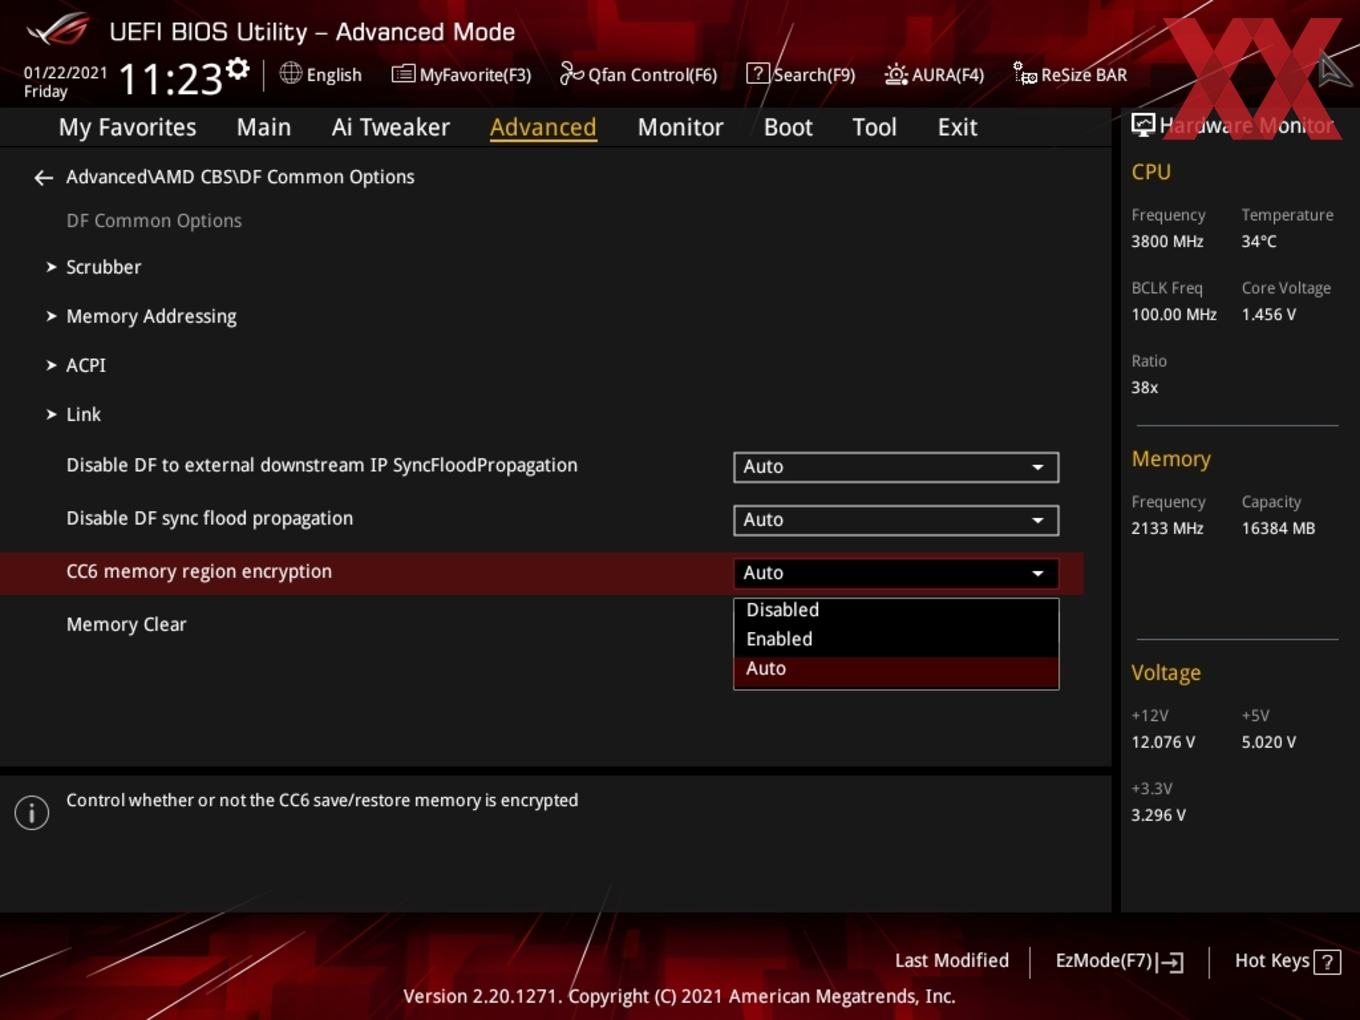Open MyFavorite(F3) list icon

tap(403, 74)
